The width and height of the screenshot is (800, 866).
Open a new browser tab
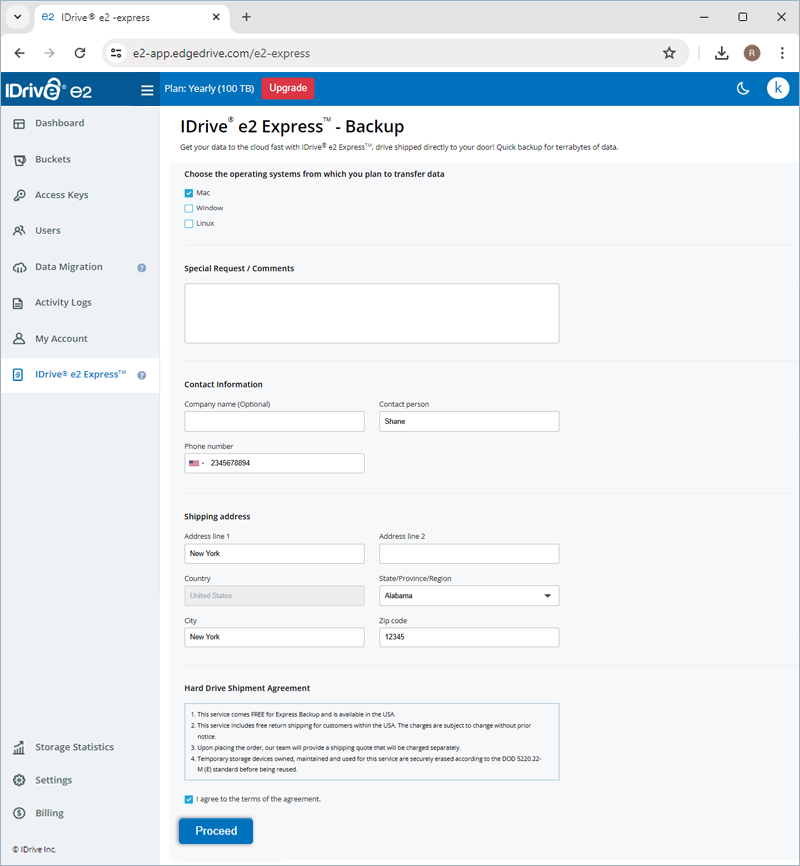point(246,17)
